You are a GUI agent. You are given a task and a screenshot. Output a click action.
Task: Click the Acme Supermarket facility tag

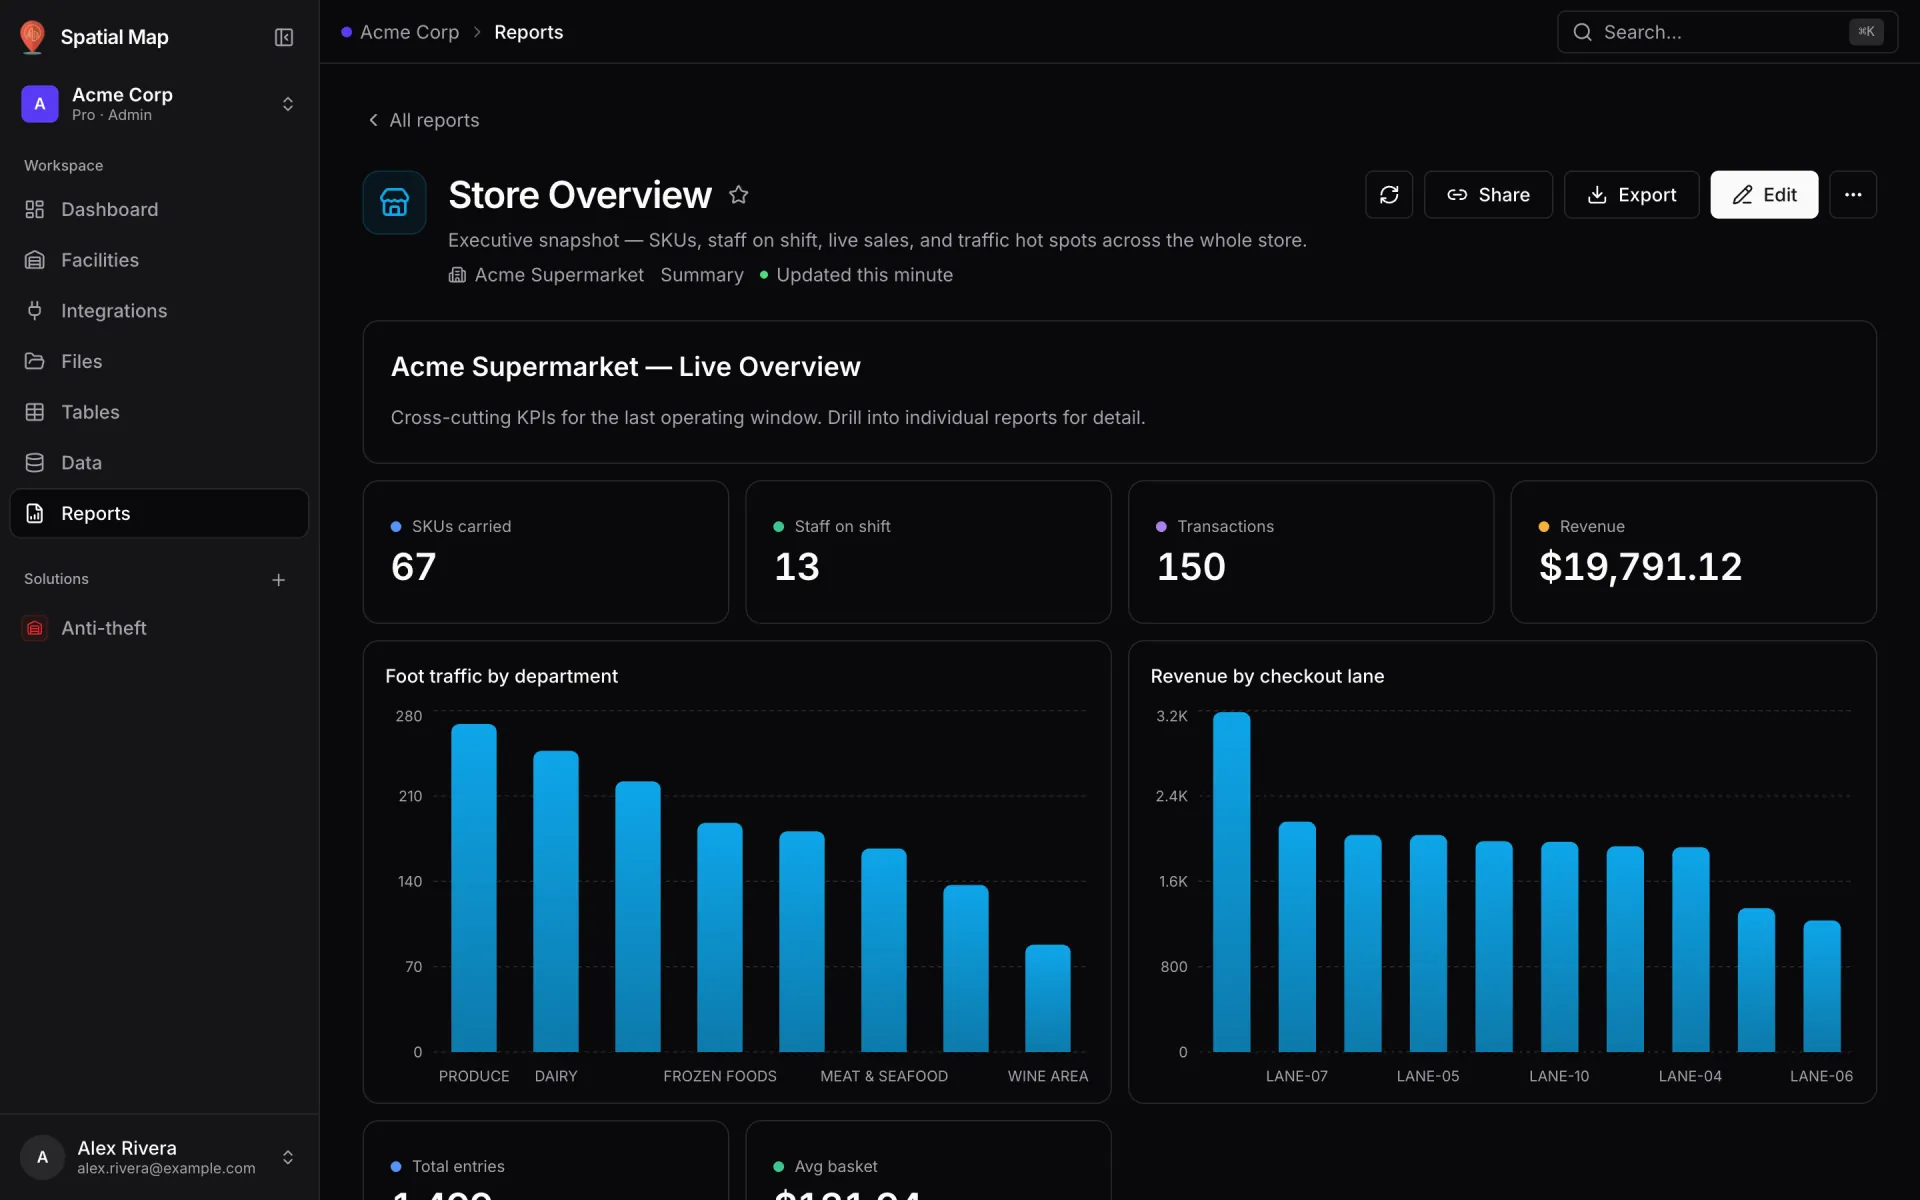[546, 275]
